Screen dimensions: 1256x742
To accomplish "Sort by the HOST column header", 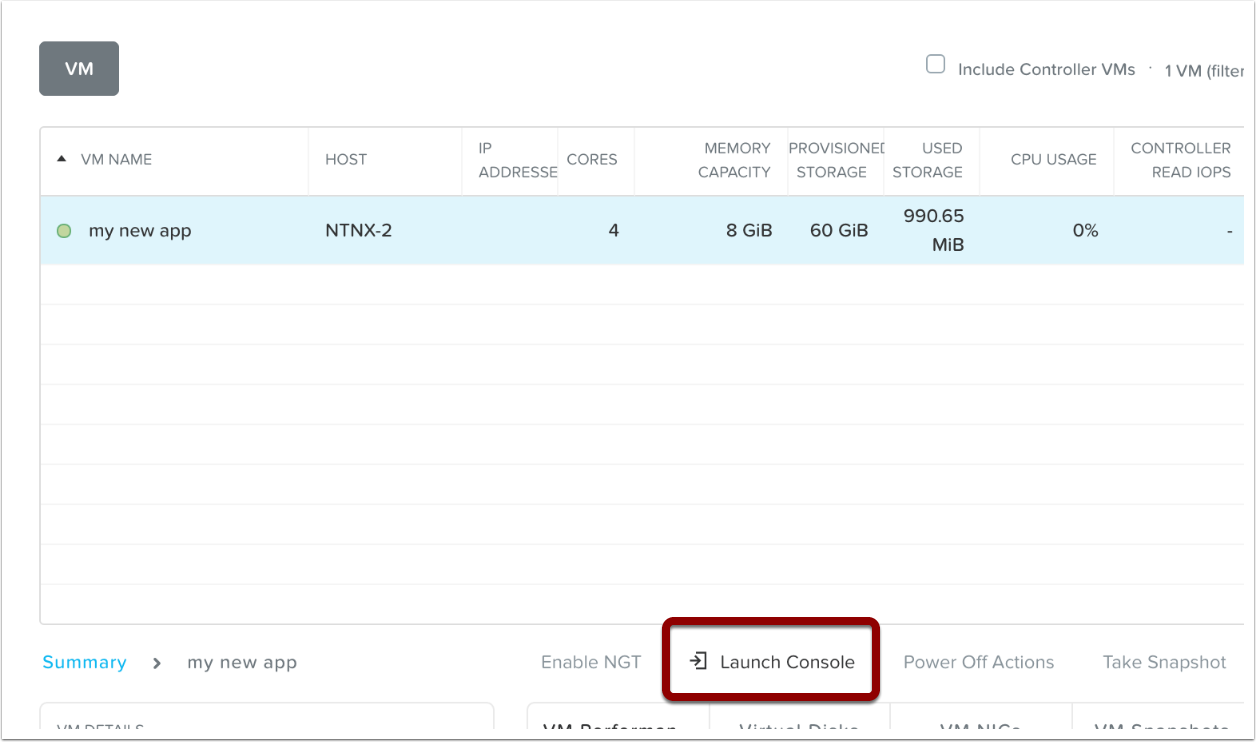I will [x=346, y=159].
